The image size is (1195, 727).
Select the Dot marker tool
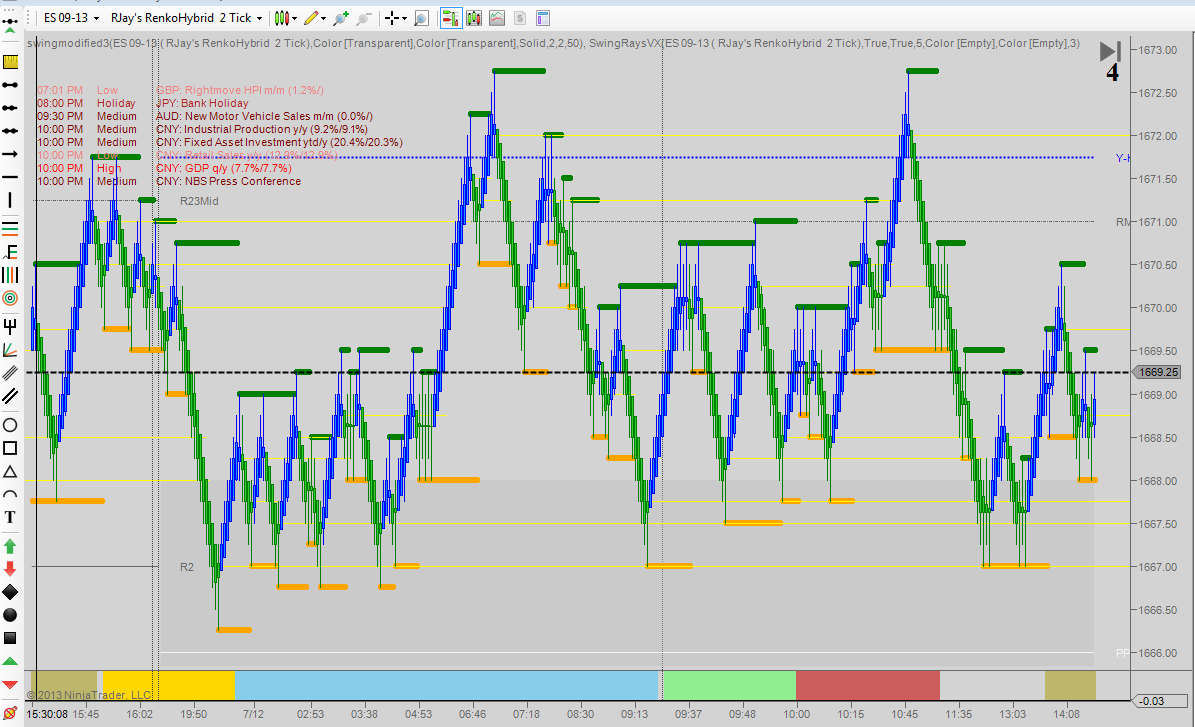coord(10,615)
